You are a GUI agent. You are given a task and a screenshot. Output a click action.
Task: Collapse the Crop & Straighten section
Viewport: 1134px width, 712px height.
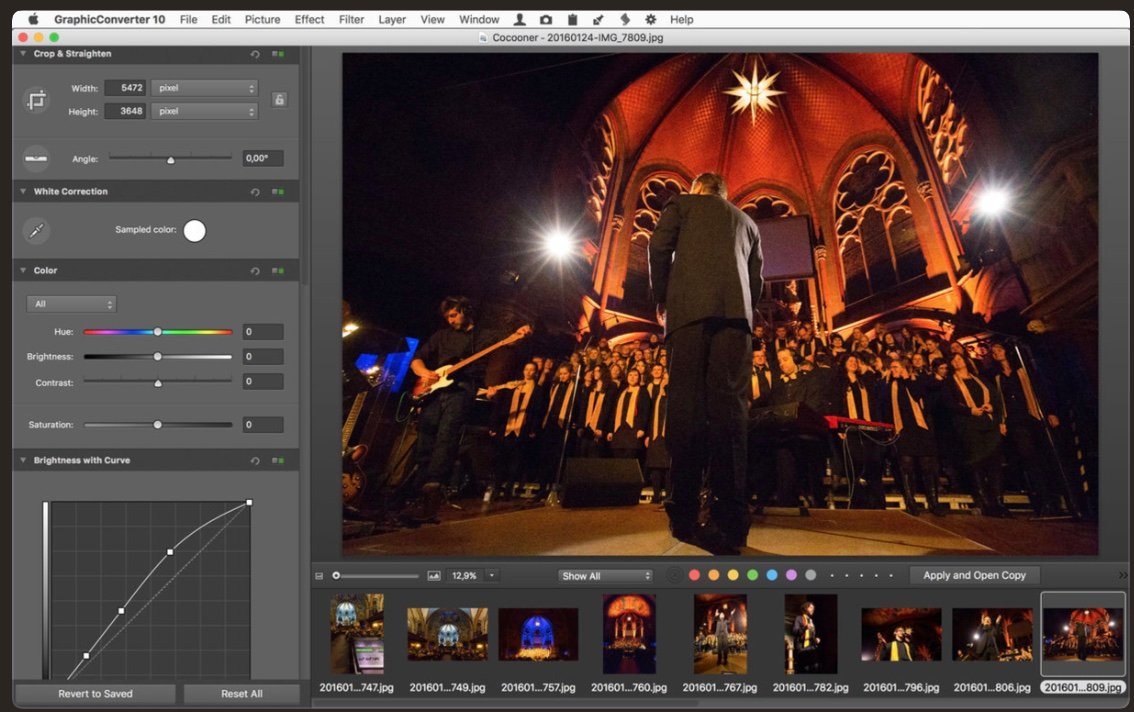click(x=23, y=54)
